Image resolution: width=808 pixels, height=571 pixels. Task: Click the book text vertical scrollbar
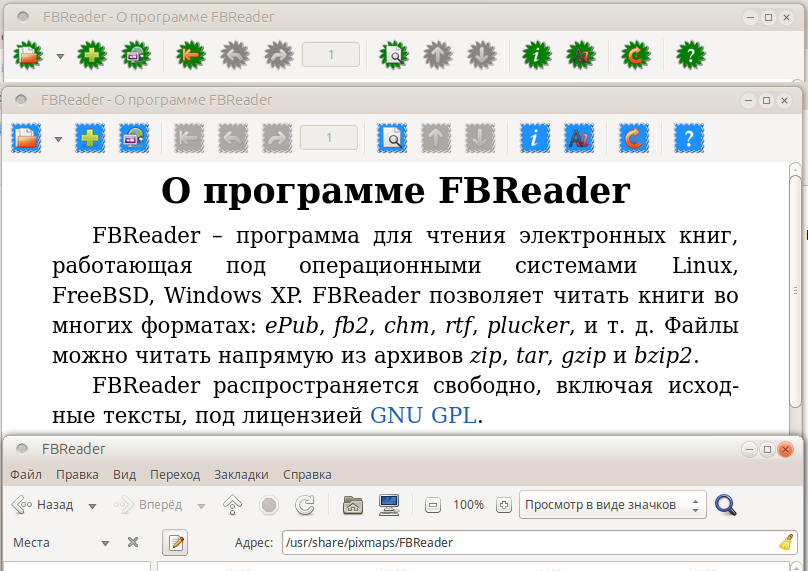[795, 291]
